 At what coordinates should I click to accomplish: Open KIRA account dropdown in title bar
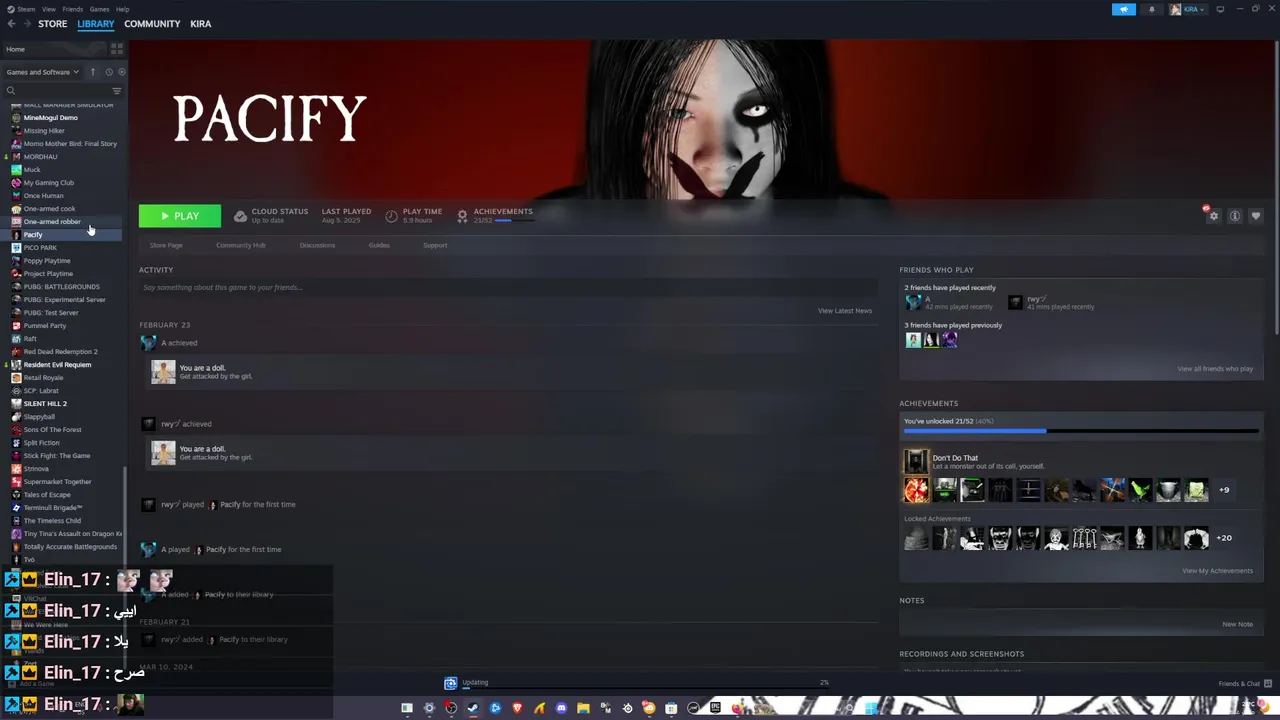pos(1188,9)
